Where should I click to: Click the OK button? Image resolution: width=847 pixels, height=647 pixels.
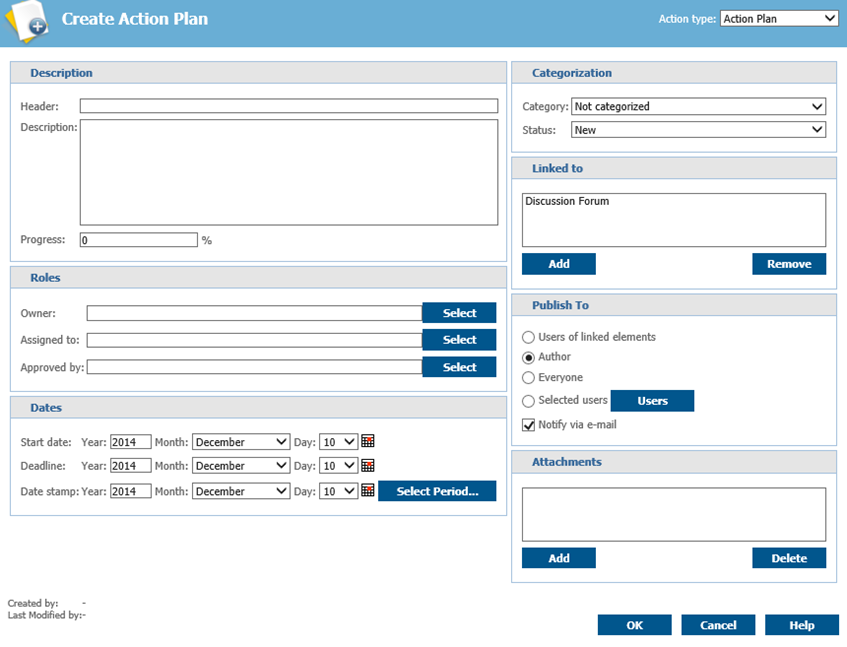[634, 625]
